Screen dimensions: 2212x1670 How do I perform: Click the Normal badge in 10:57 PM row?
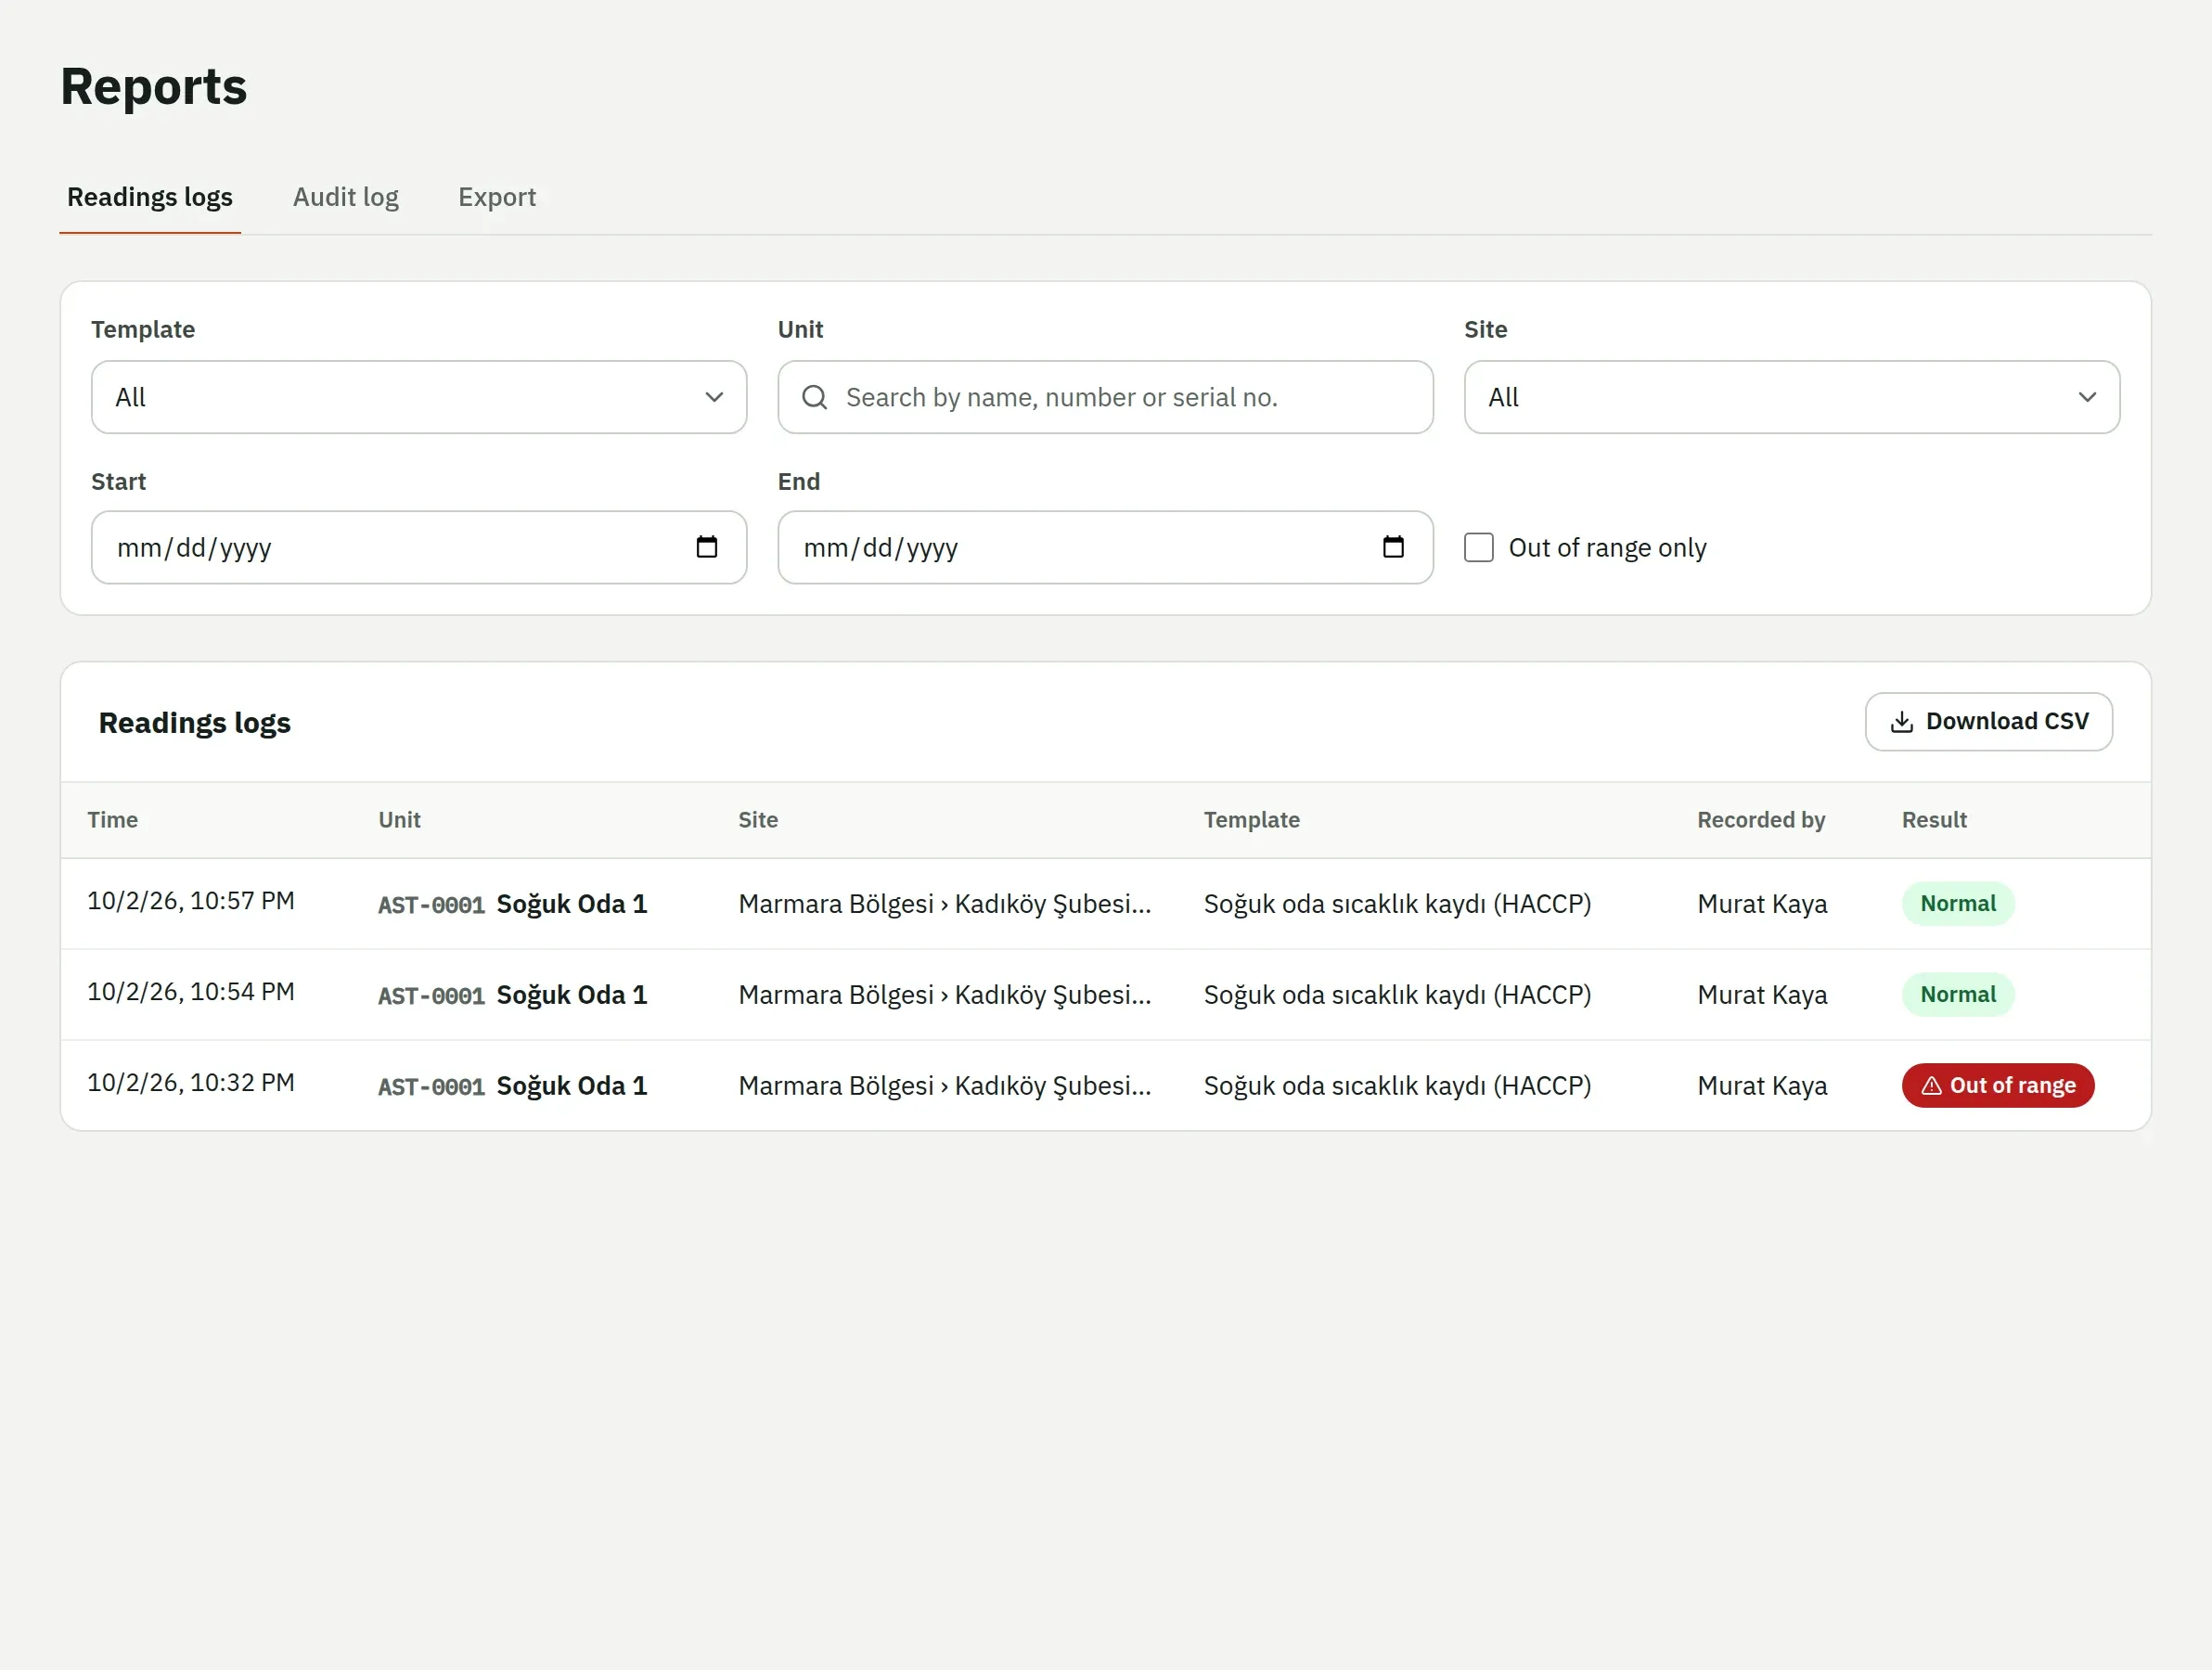1957,904
